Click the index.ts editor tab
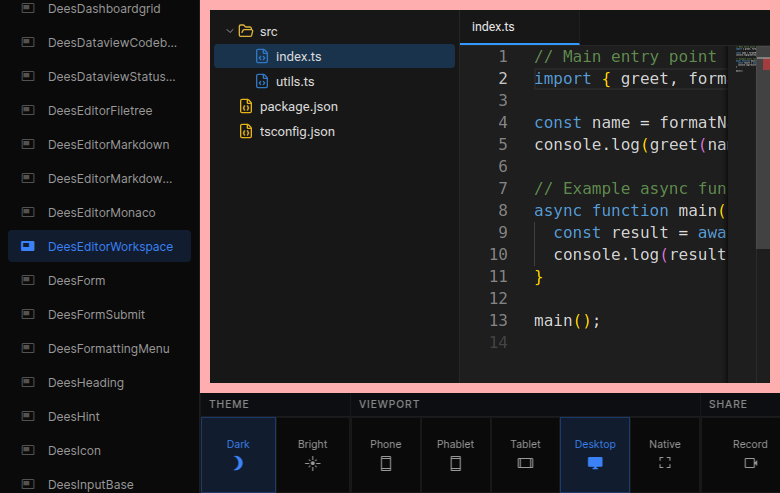Viewport: 780px width, 493px height. tap(493, 26)
